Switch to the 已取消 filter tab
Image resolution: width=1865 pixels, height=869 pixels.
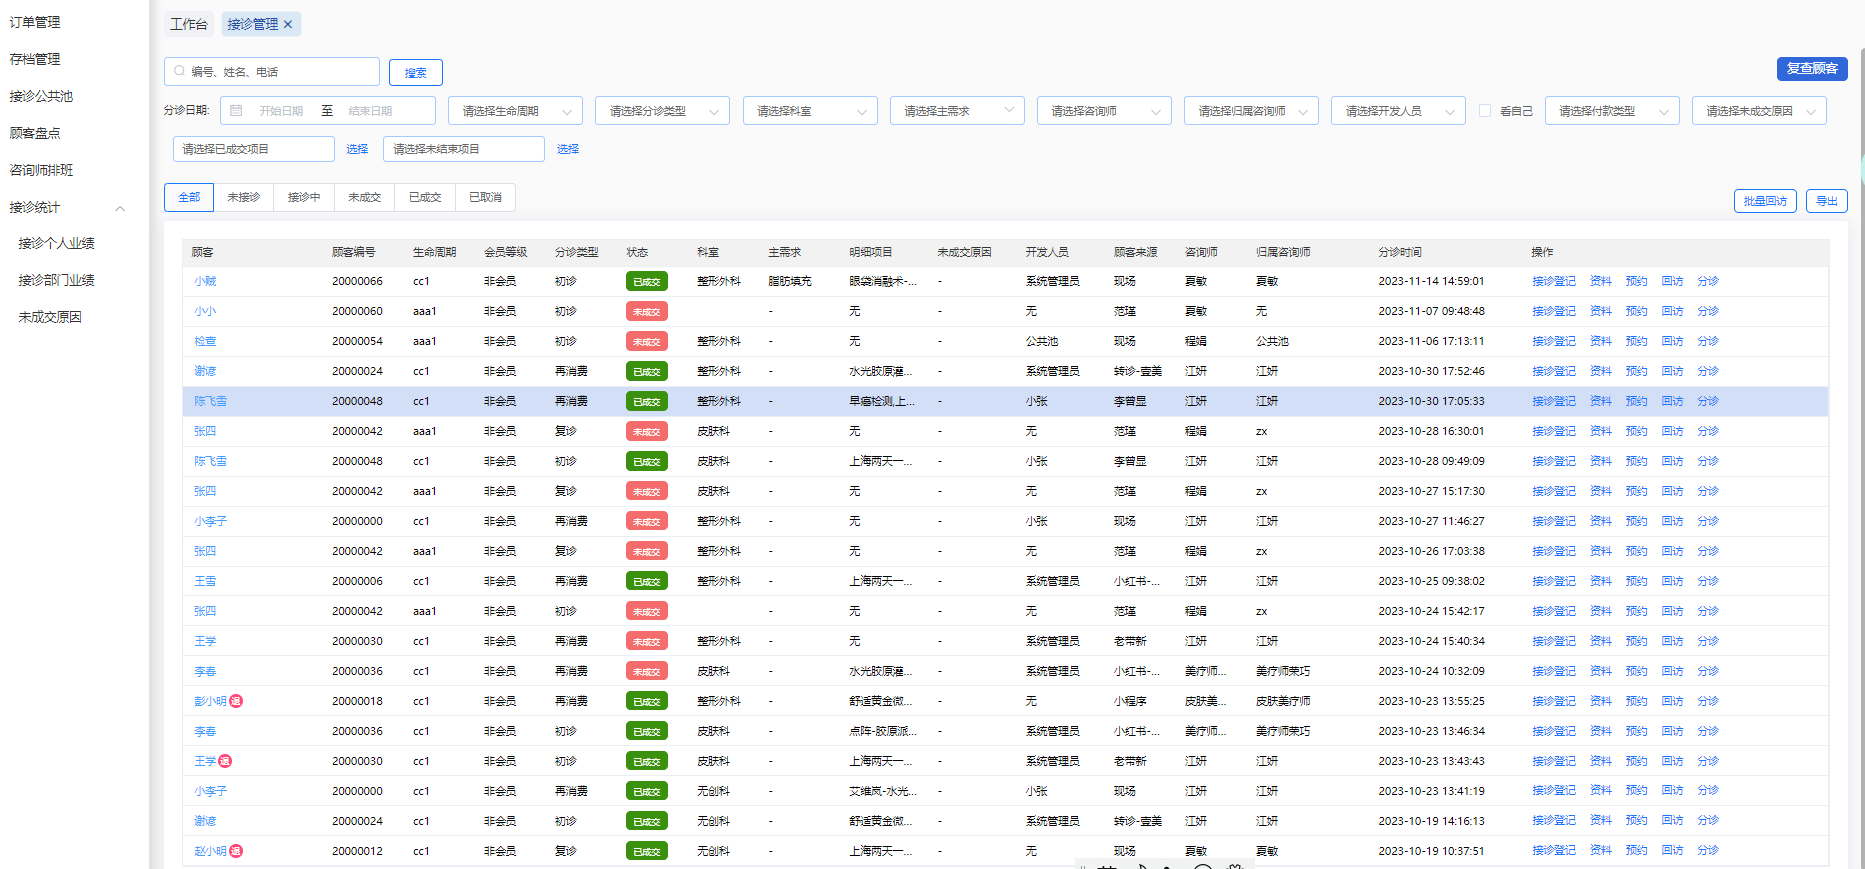tap(485, 197)
